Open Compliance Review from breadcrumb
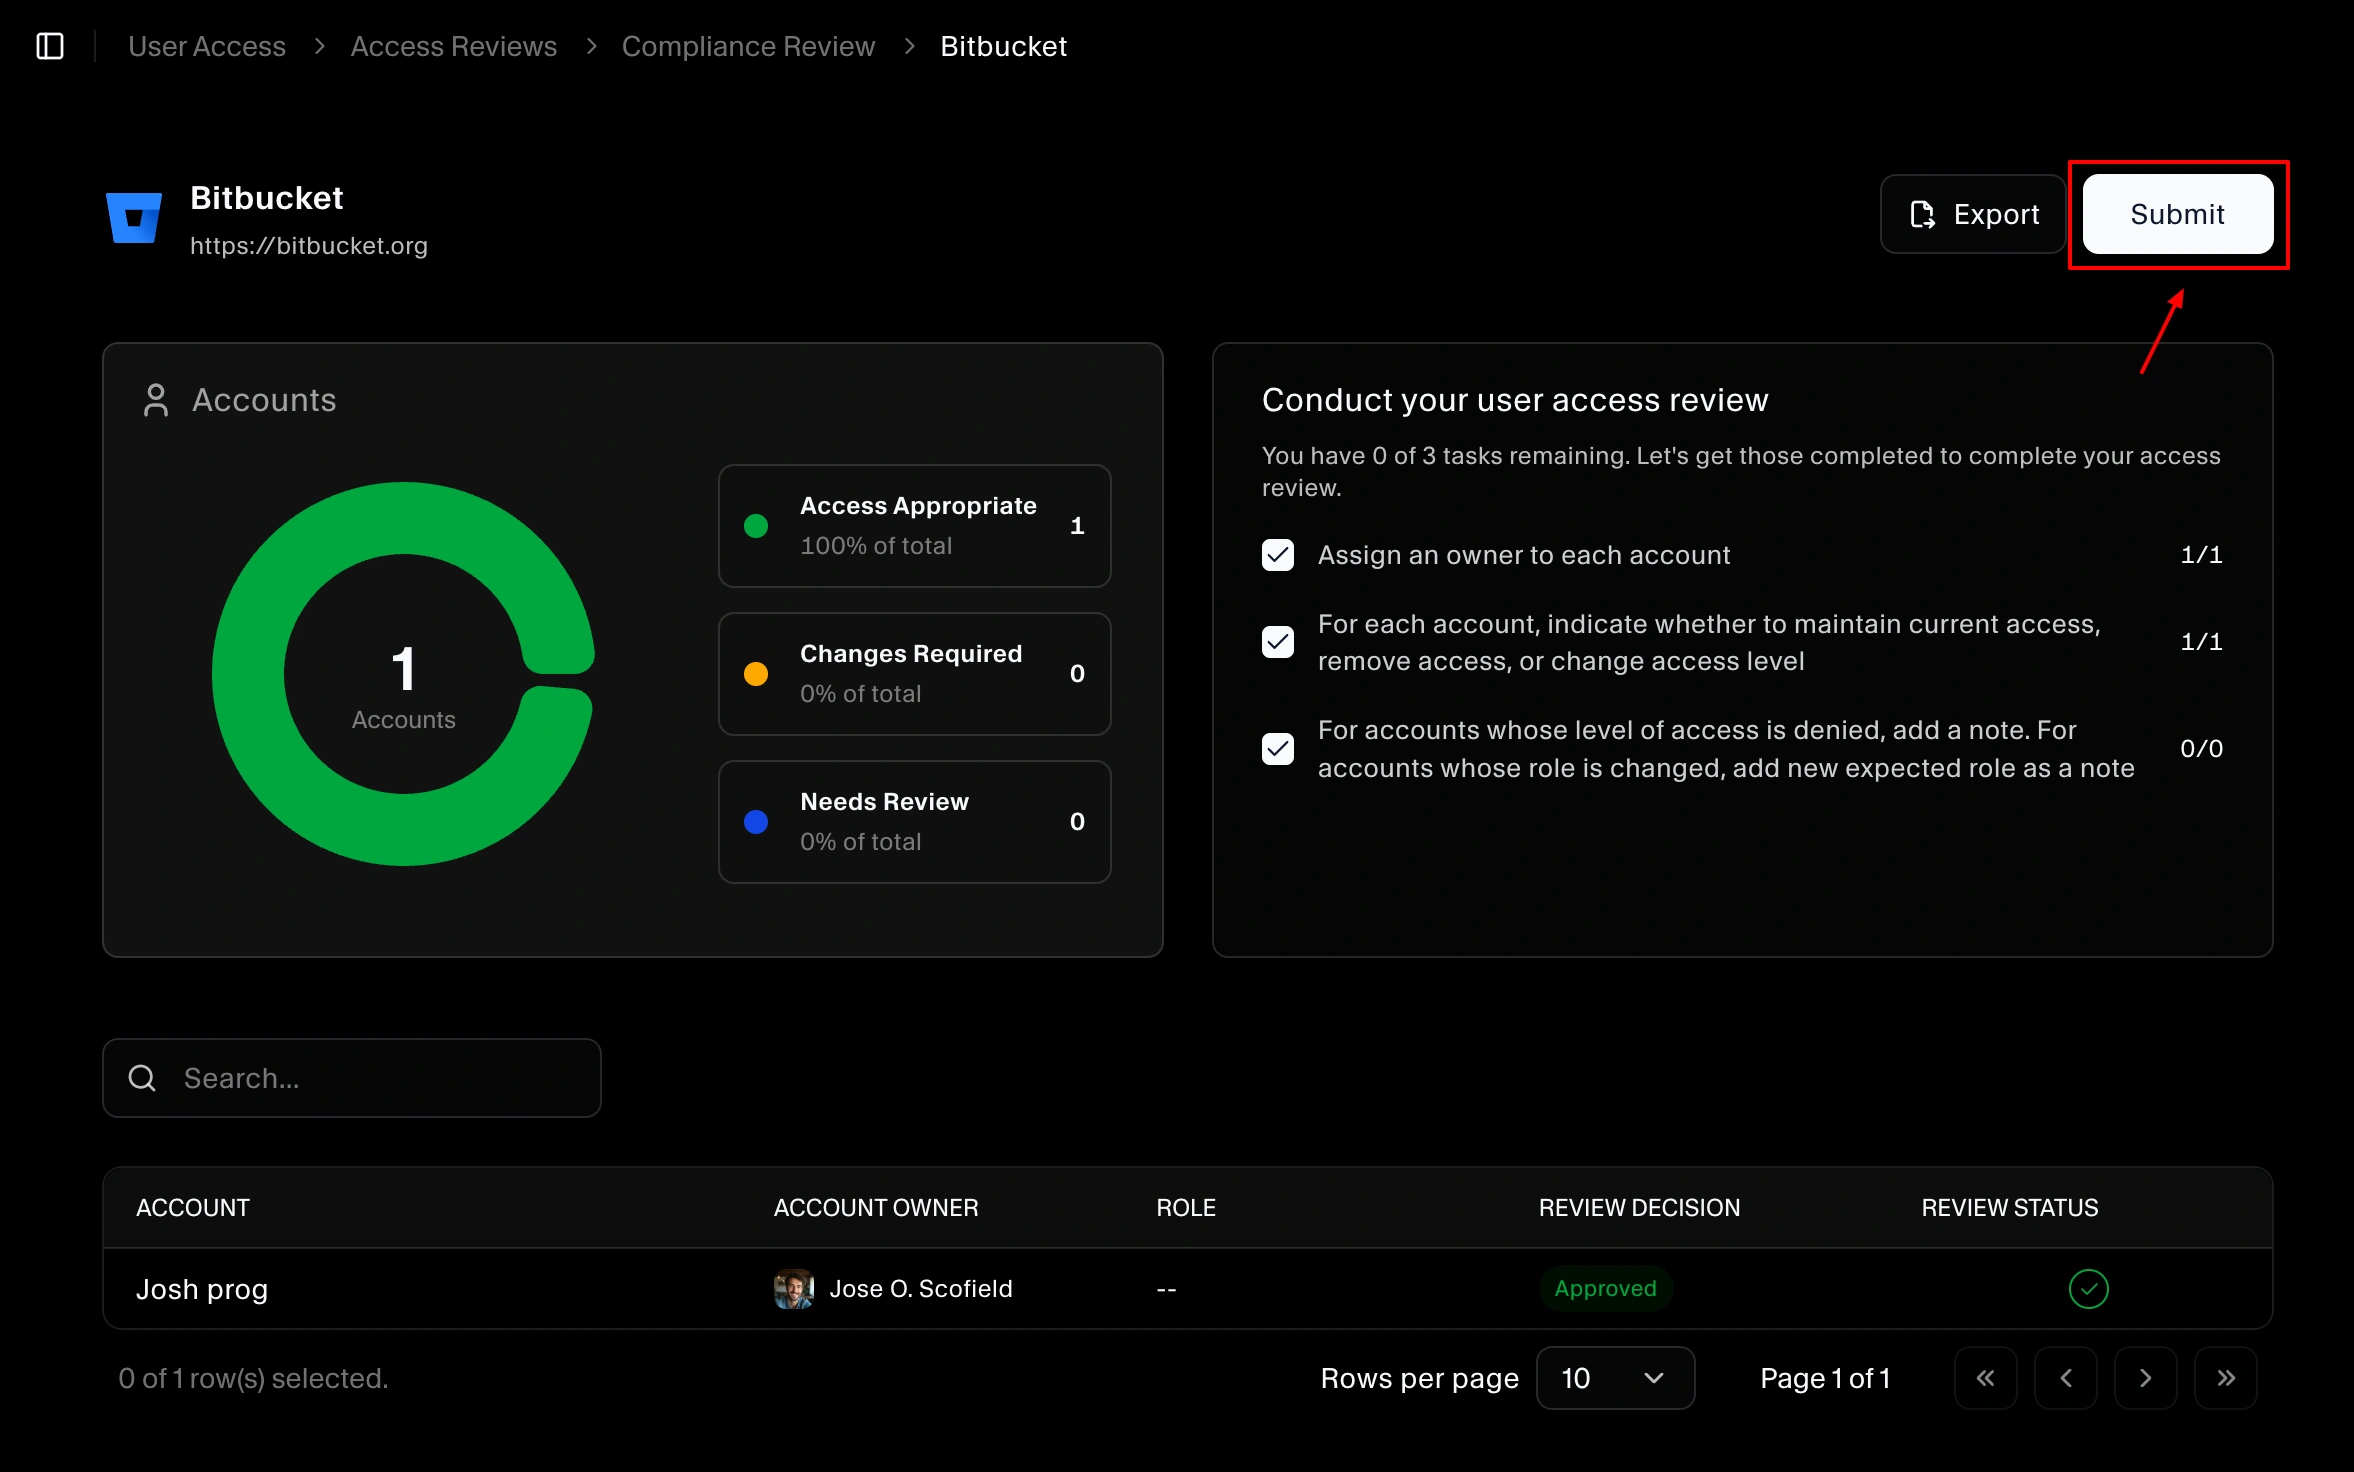2354x1472 pixels. click(748, 45)
